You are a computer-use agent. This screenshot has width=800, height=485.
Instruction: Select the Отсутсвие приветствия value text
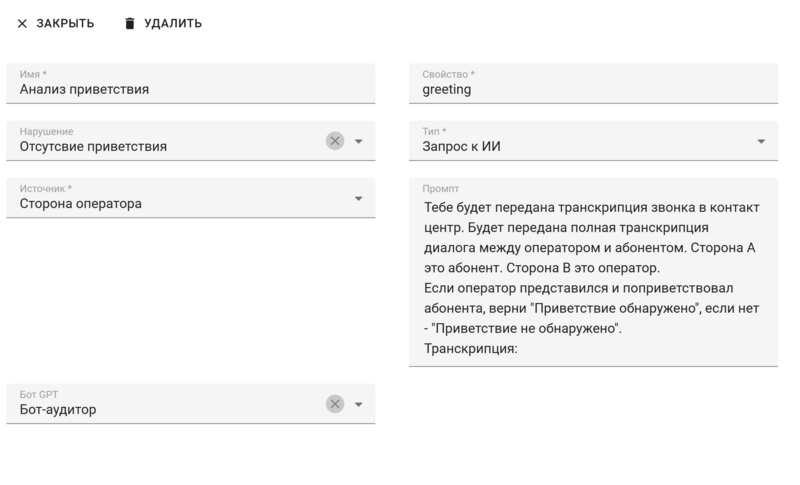pos(93,147)
